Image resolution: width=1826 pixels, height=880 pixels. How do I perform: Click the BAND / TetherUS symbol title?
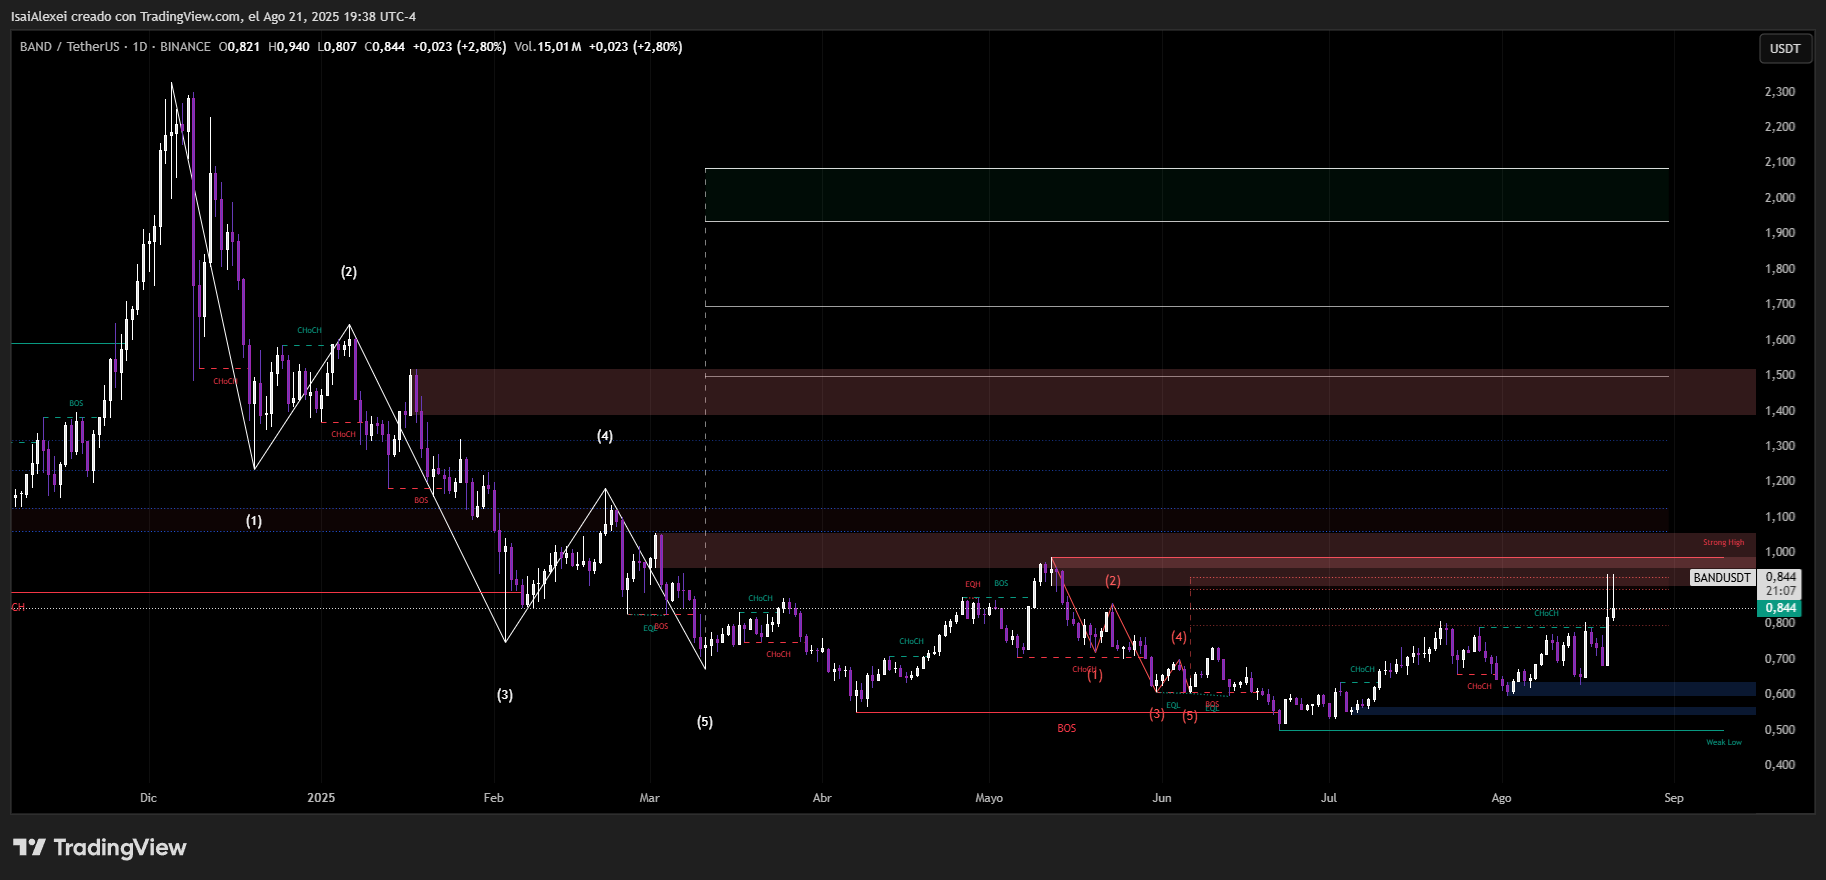point(69,47)
